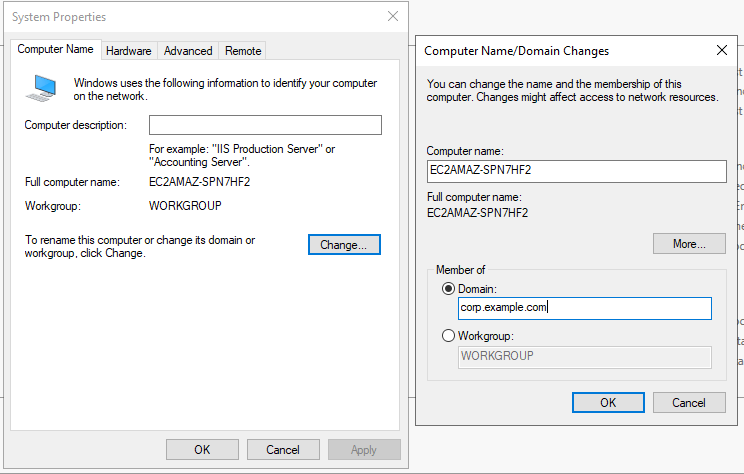Click the computer icon in System Properties

coord(41,88)
